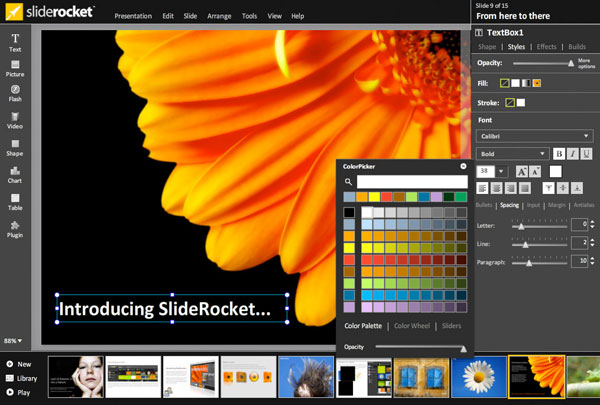Image resolution: width=600 pixels, height=405 pixels.
Task: Select no-stroke option for Stroke
Action: tap(510, 103)
